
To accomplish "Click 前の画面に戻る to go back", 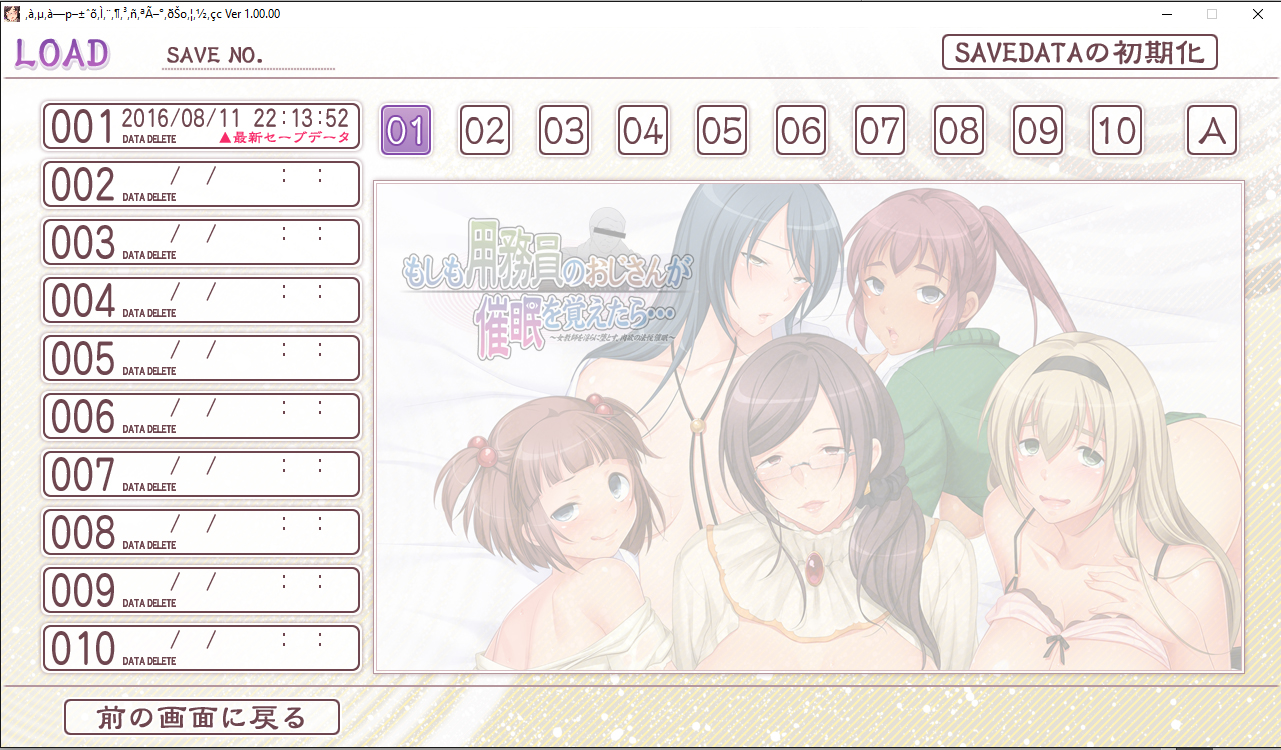I will click(202, 717).
